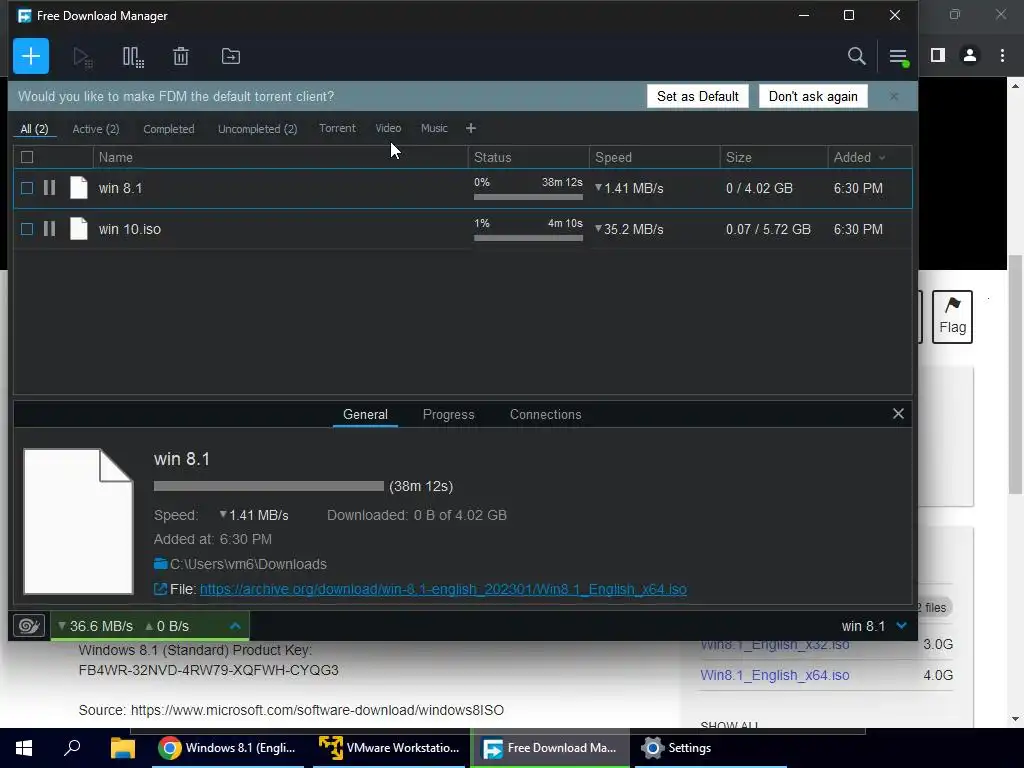
Task: Click the 0.07 / 5.72 GB size cell
Action: [768, 229]
